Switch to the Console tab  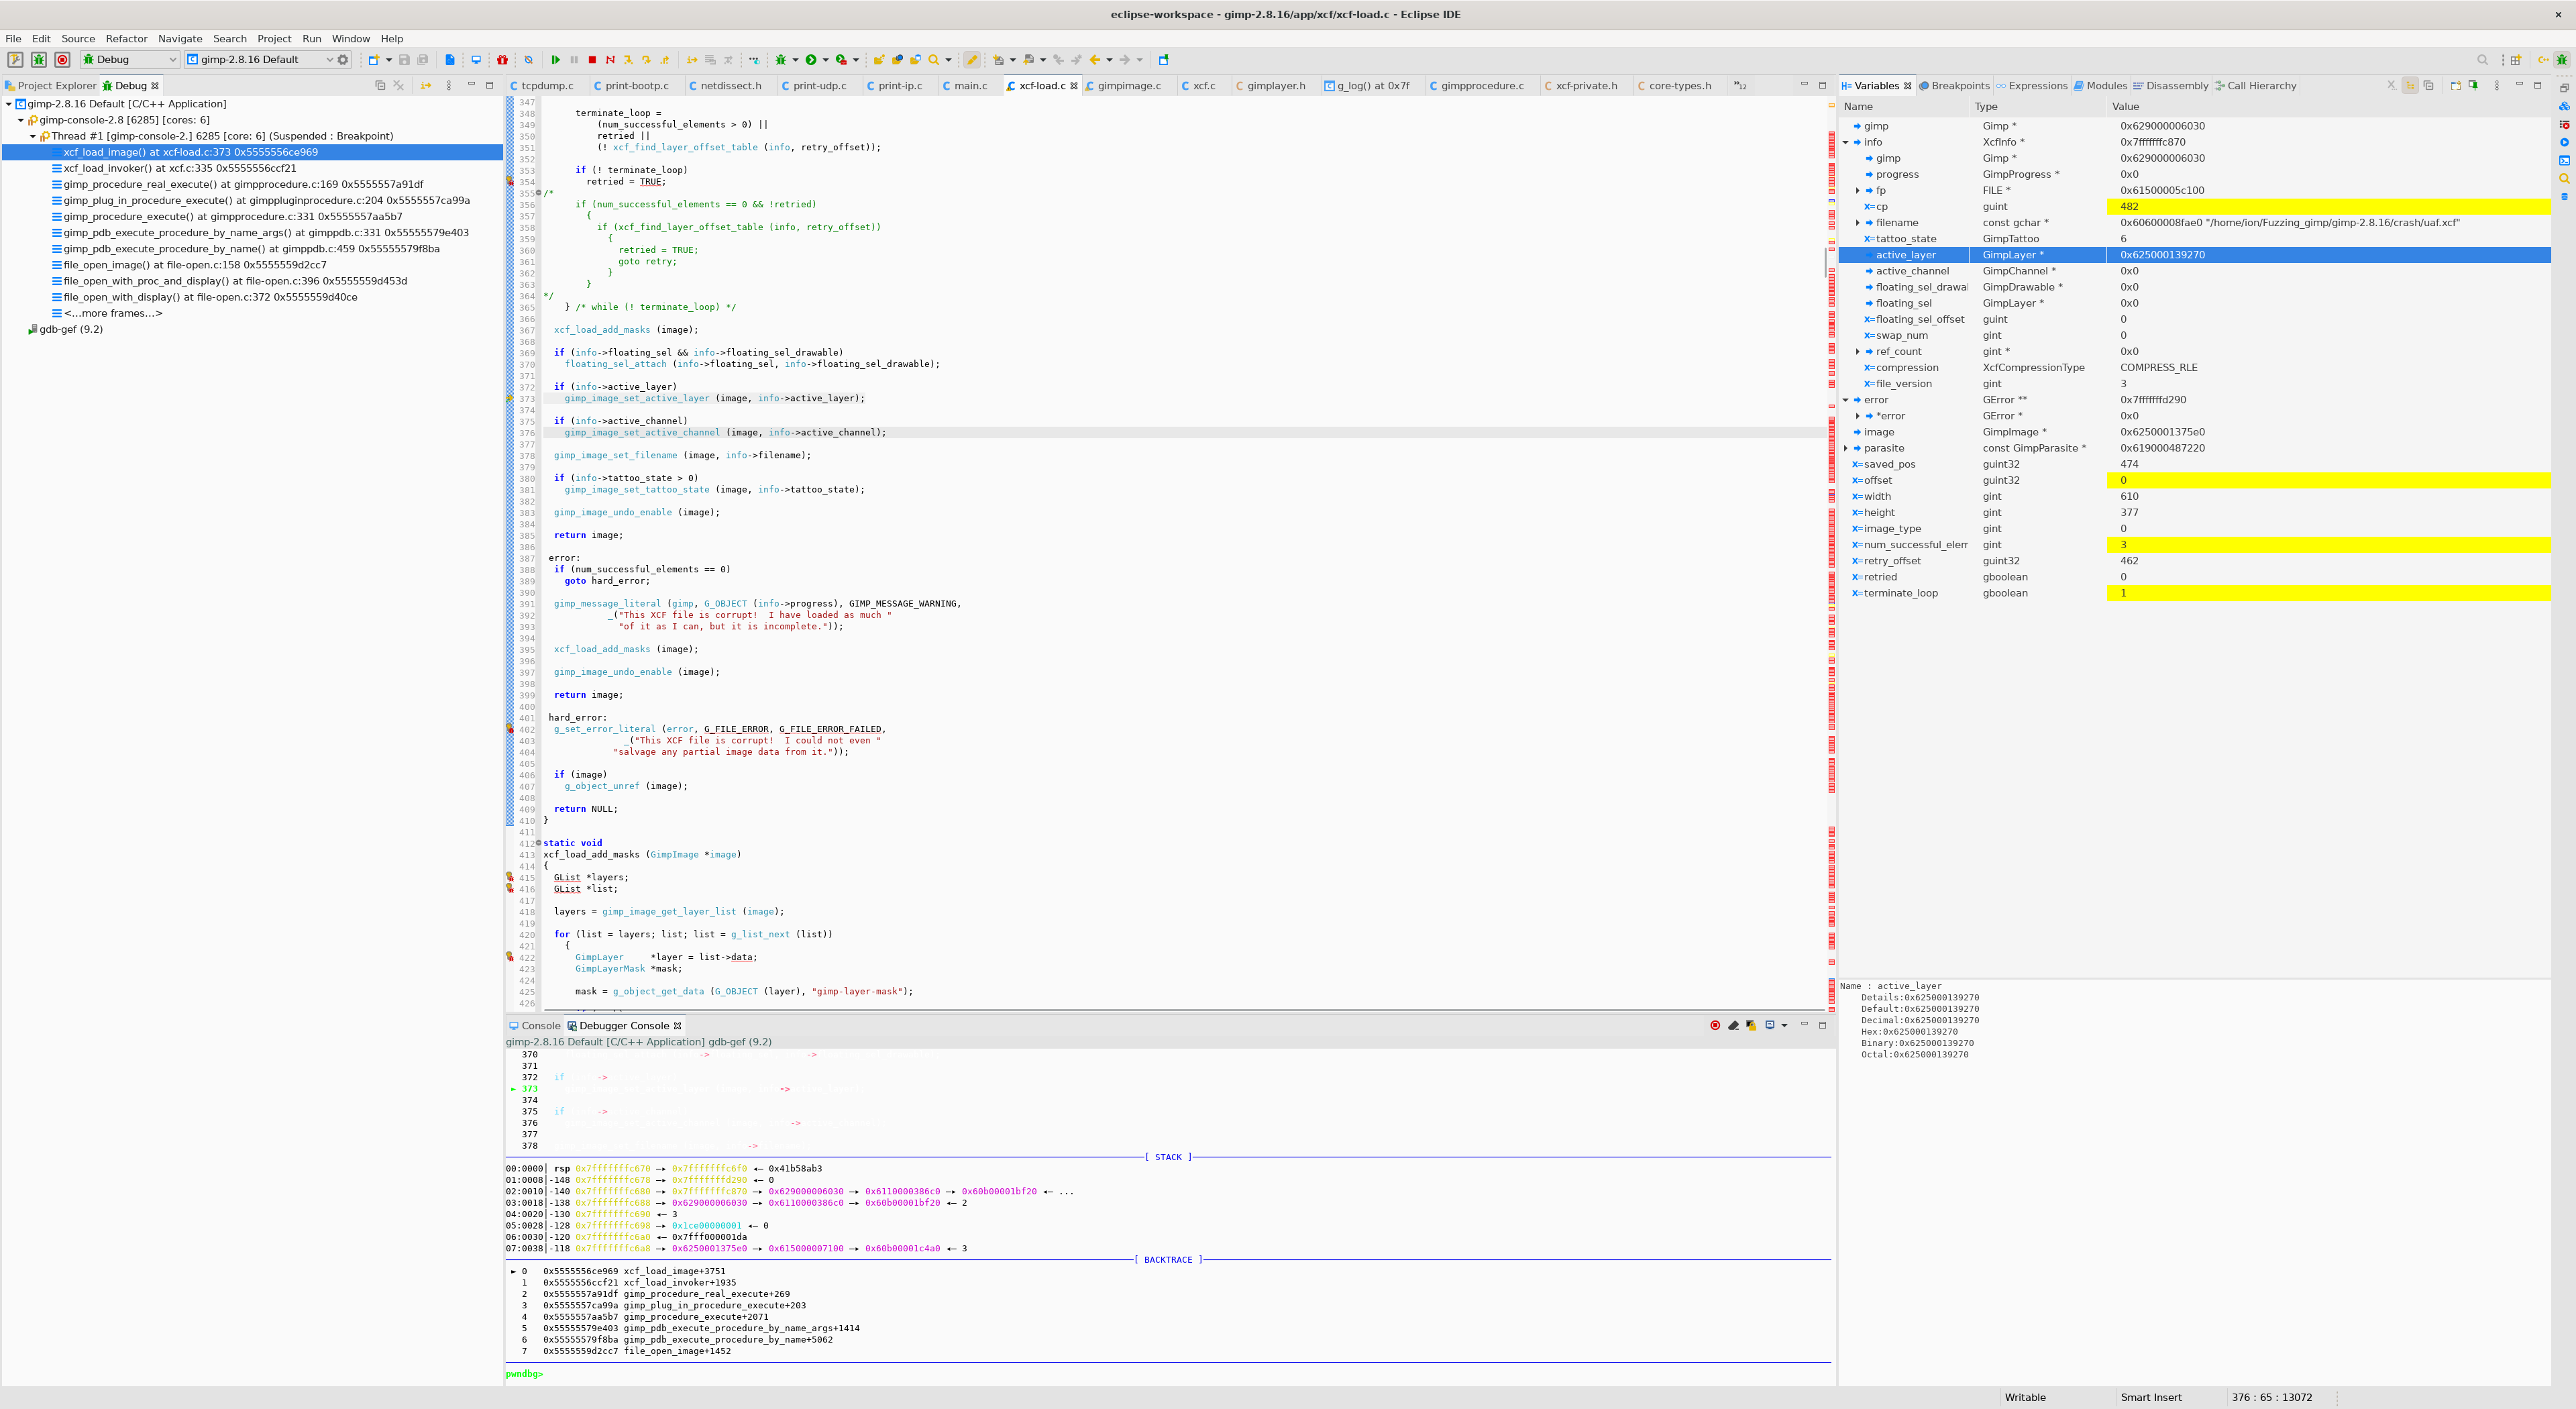pos(534,1026)
